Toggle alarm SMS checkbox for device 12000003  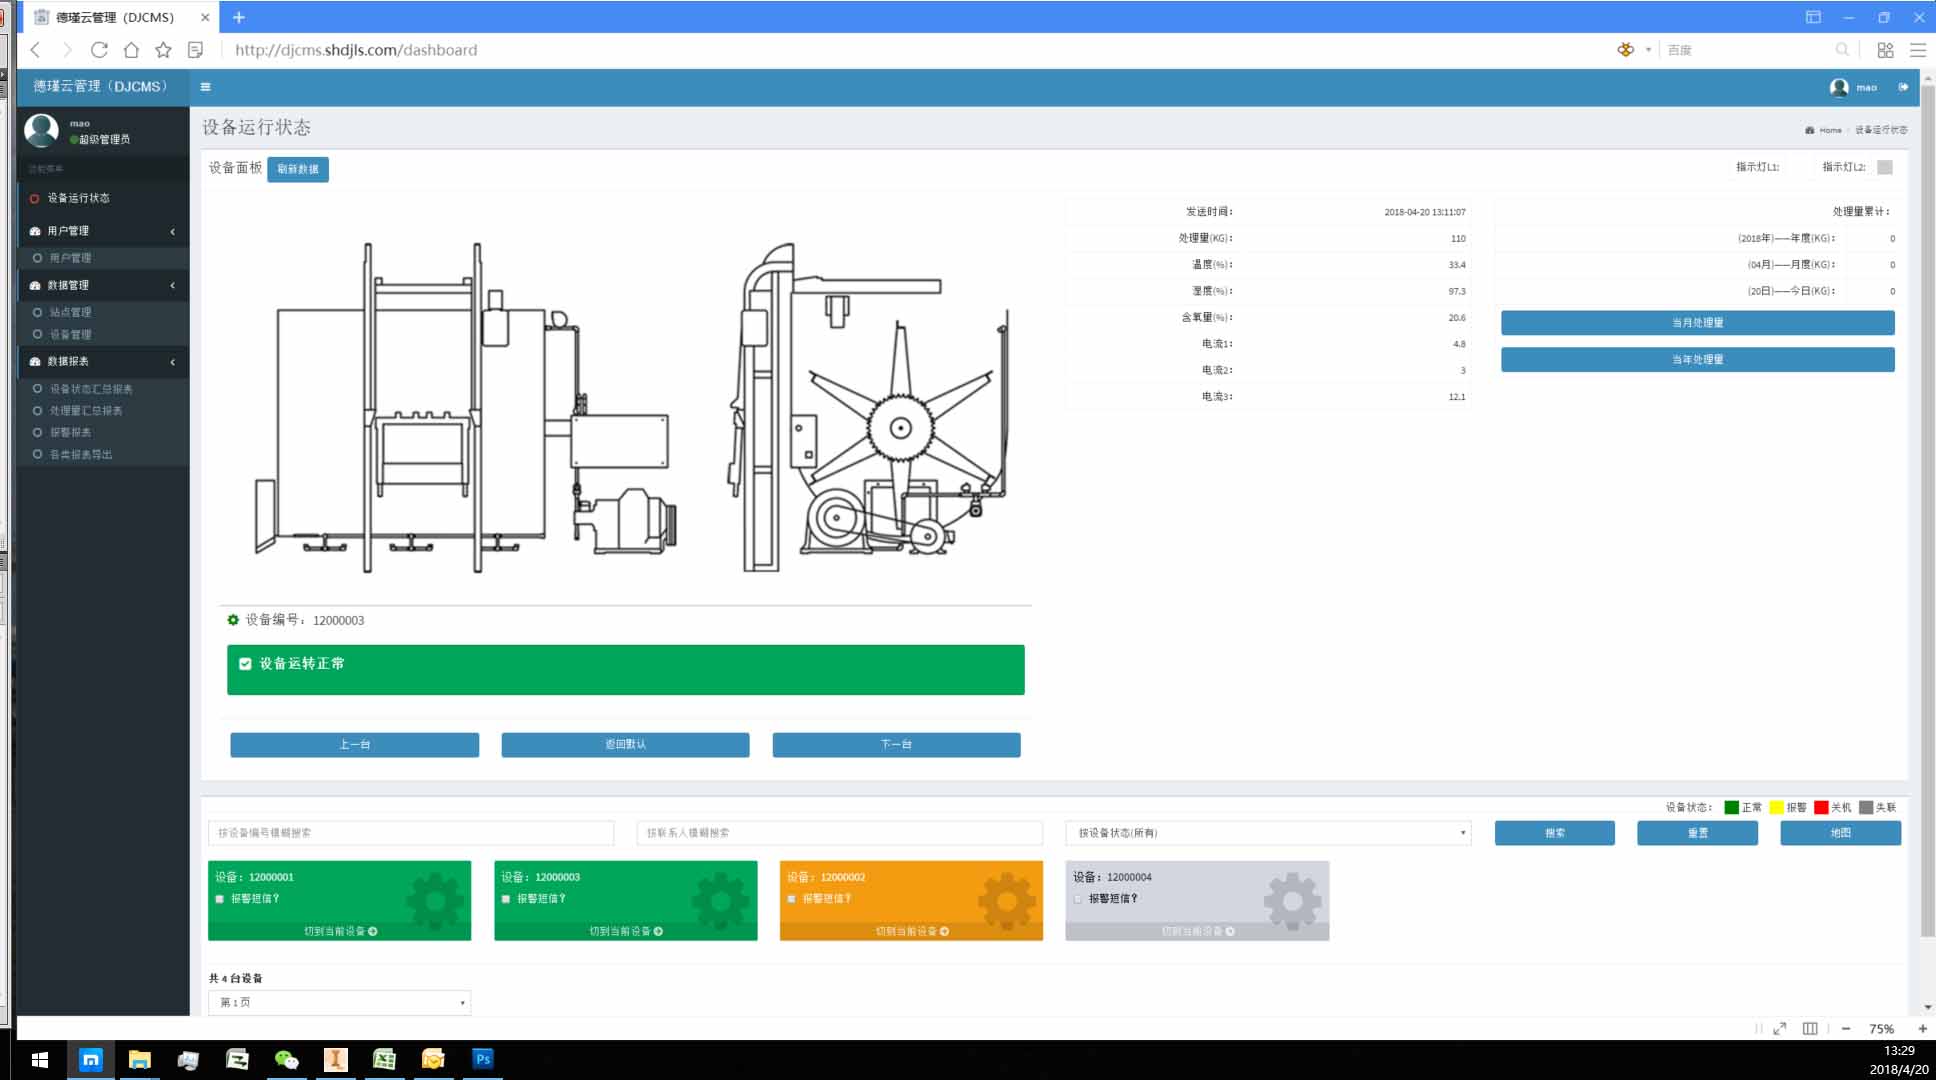tap(506, 899)
